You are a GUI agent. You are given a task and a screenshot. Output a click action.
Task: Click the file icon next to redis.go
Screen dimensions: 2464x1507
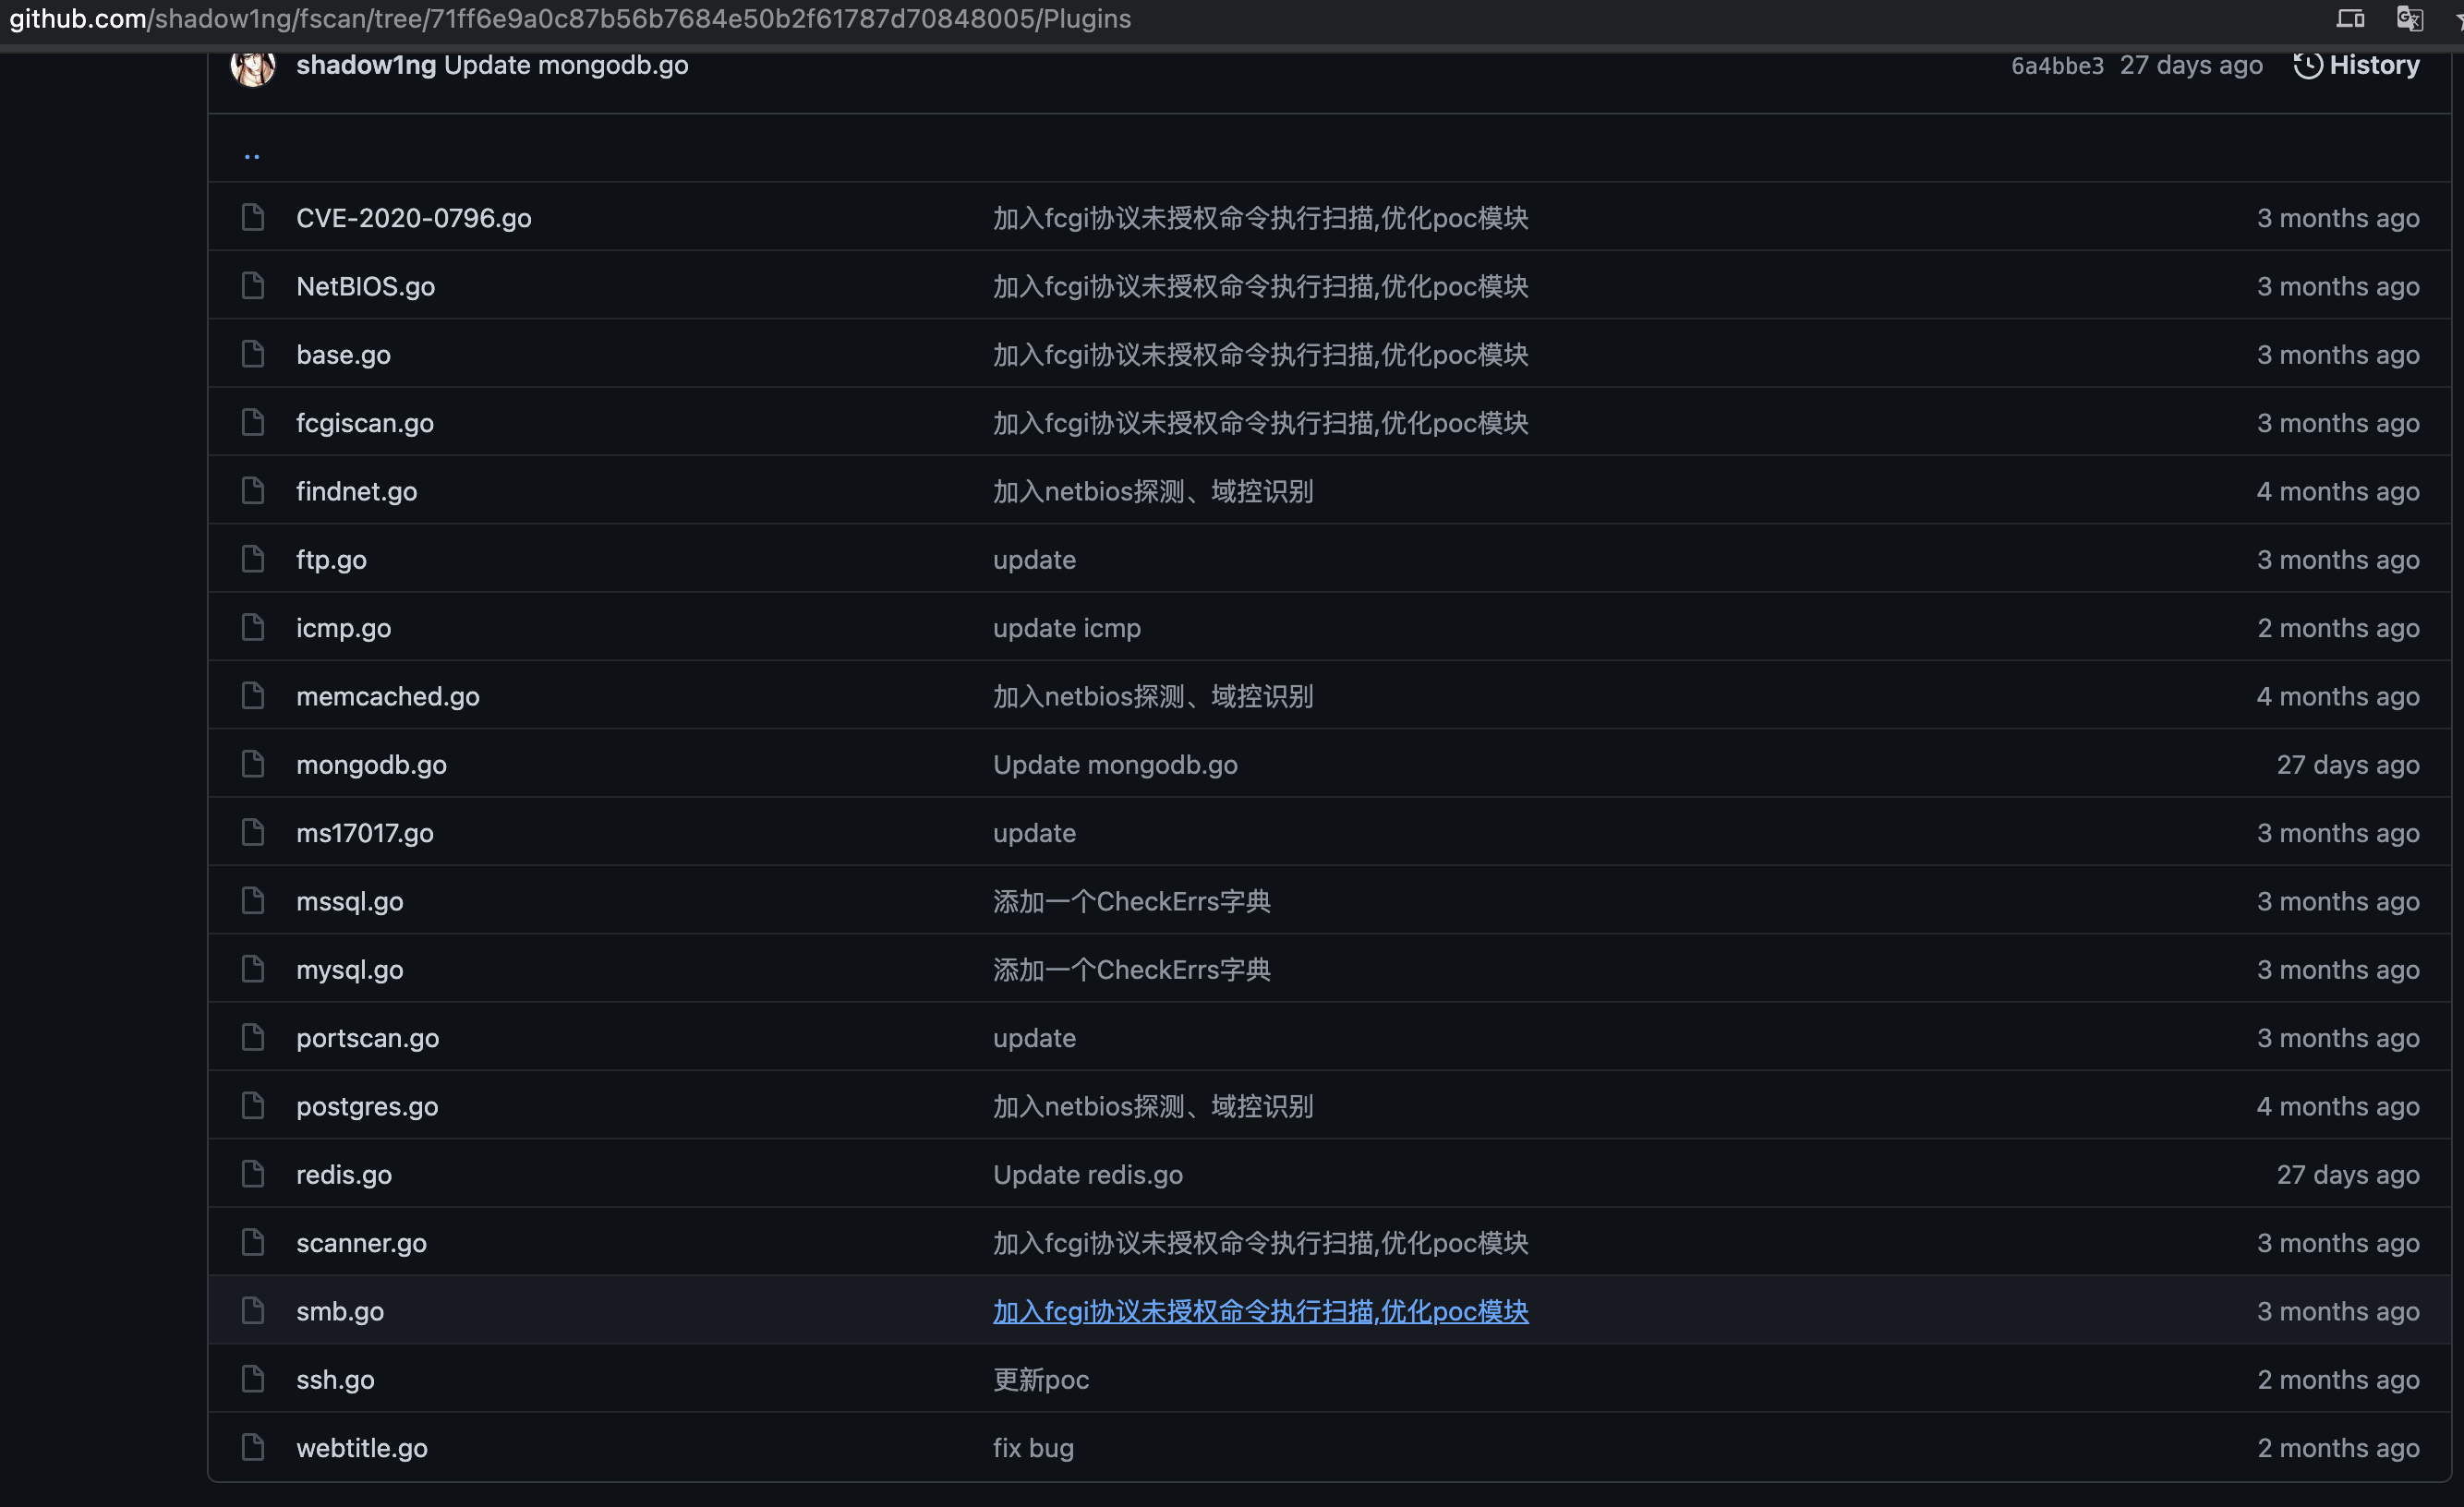tap(252, 1174)
